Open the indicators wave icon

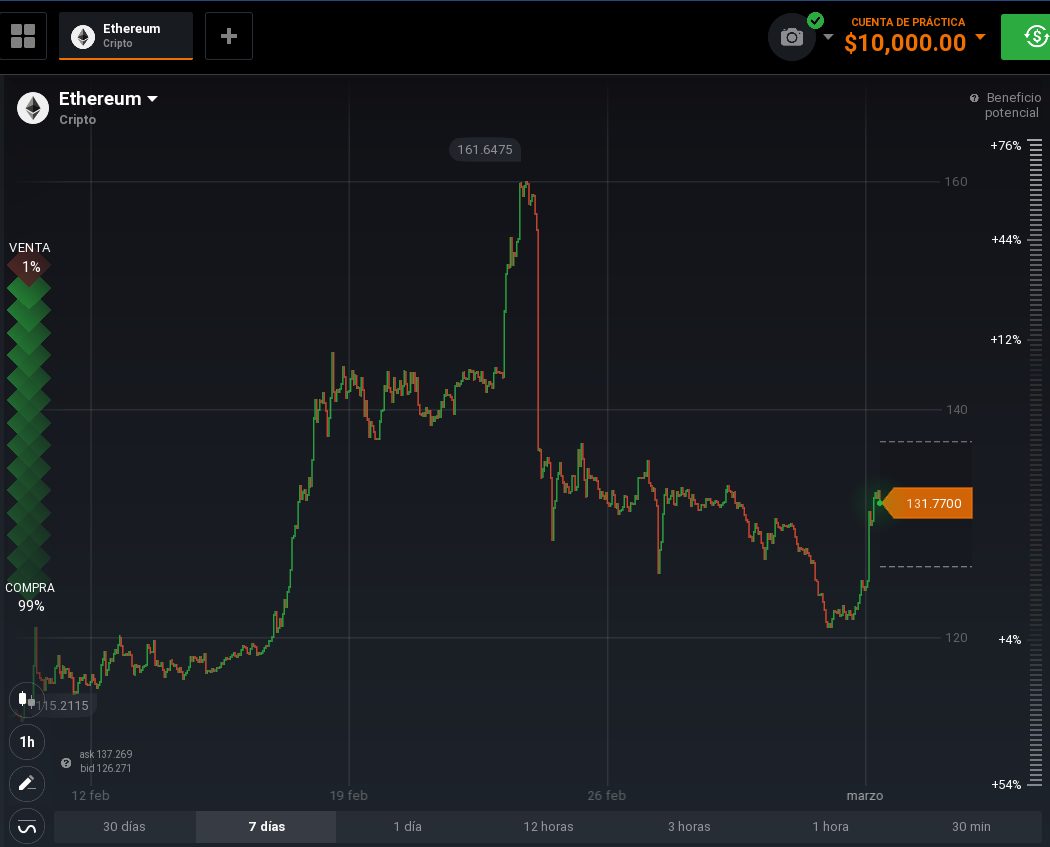pyautogui.click(x=27, y=828)
